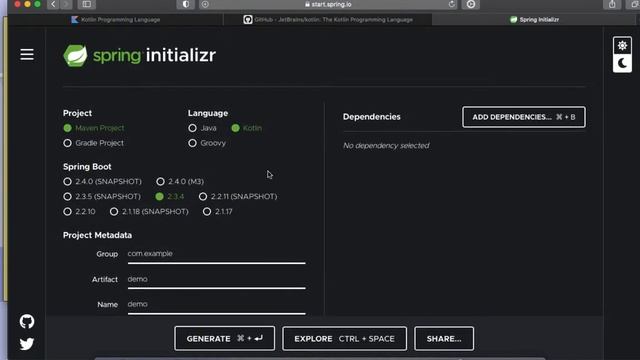
Task: Reload the page with the refresh icon
Action: 451,4
